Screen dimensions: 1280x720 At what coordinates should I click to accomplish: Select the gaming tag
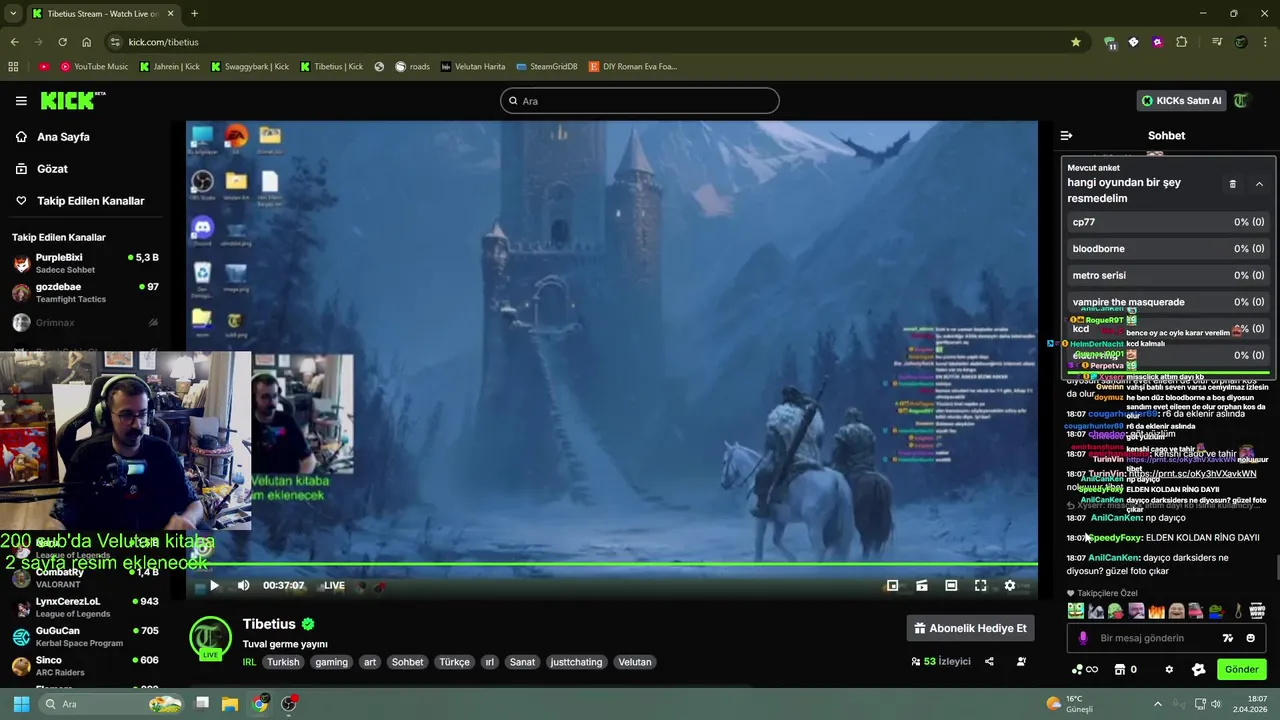coord(332,662)
